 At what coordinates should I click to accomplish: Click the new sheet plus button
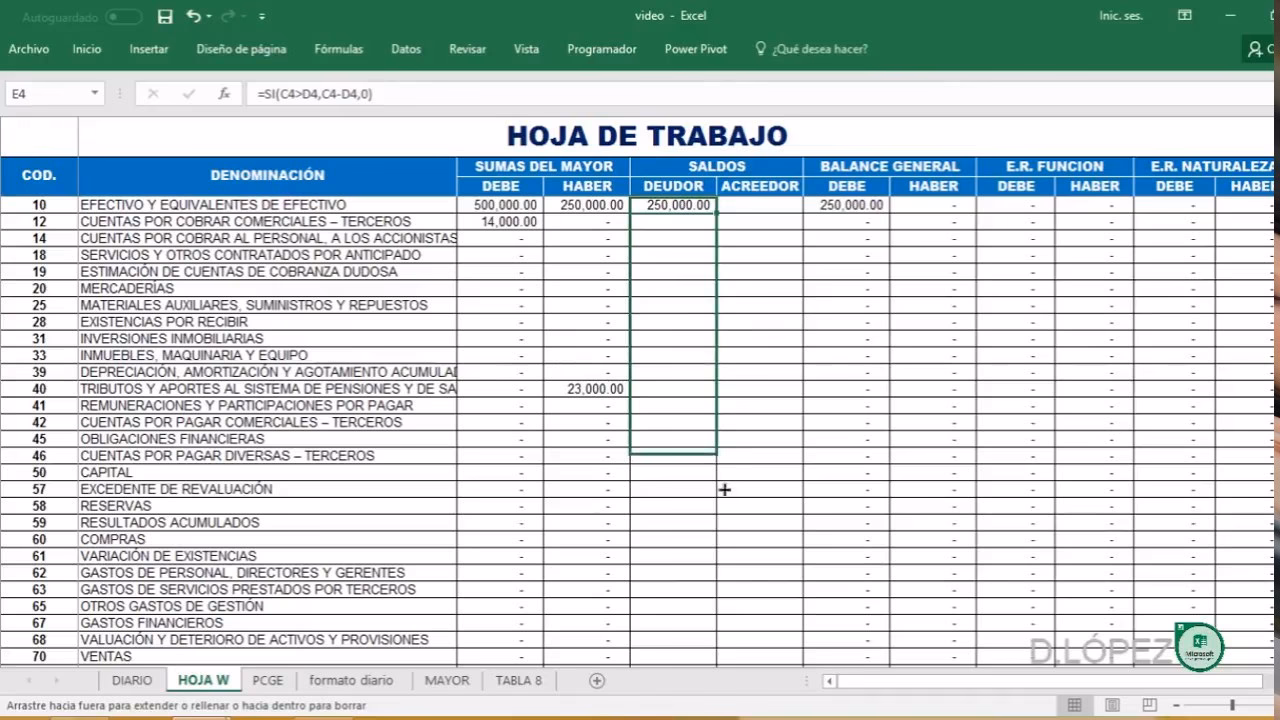(x=596, y=680)
